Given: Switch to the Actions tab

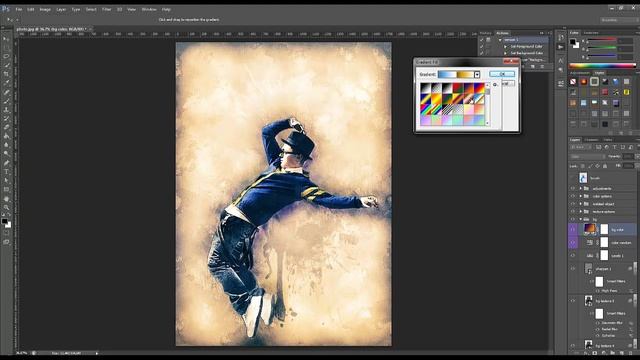Looking at the screenshot, I should click(502, 33).
